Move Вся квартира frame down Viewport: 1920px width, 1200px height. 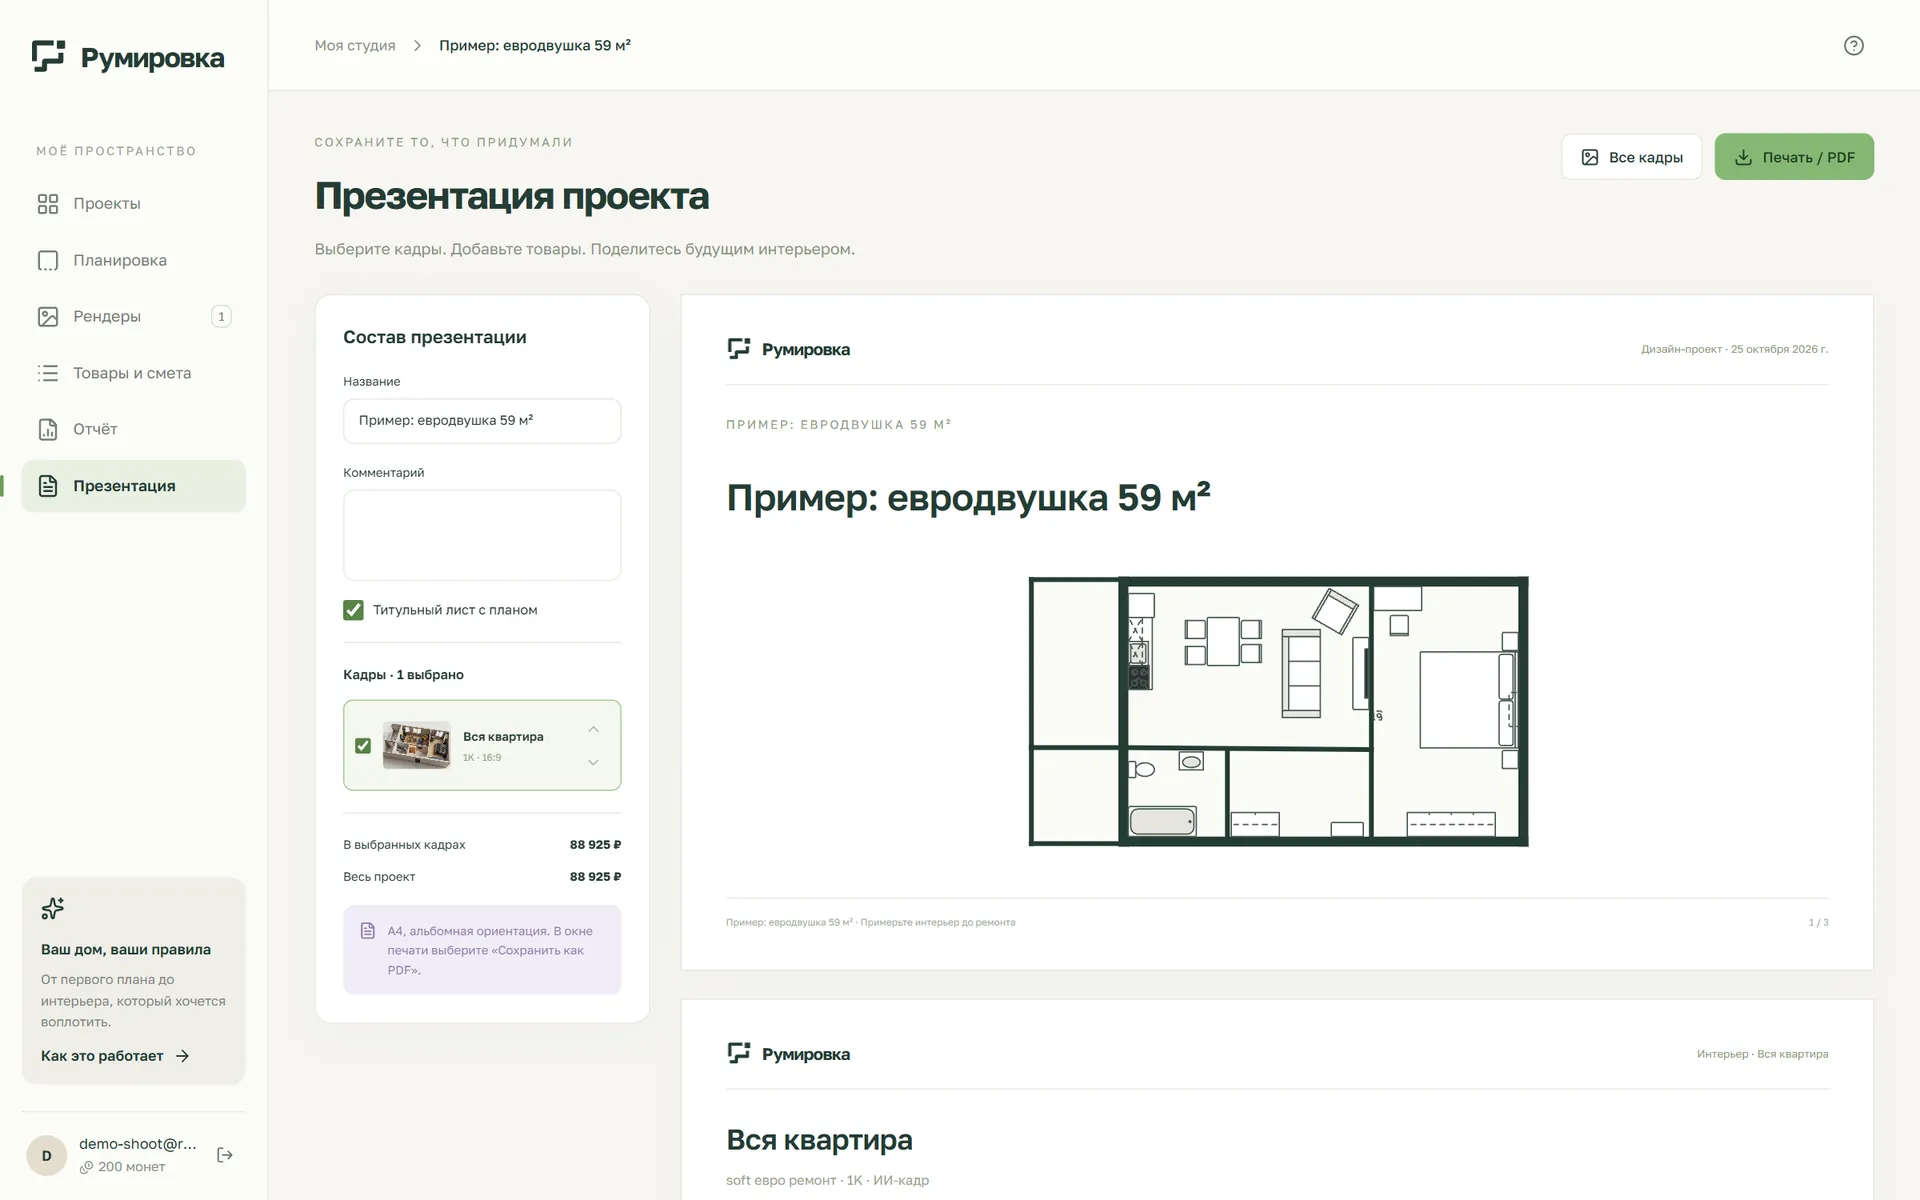point(593,762)
